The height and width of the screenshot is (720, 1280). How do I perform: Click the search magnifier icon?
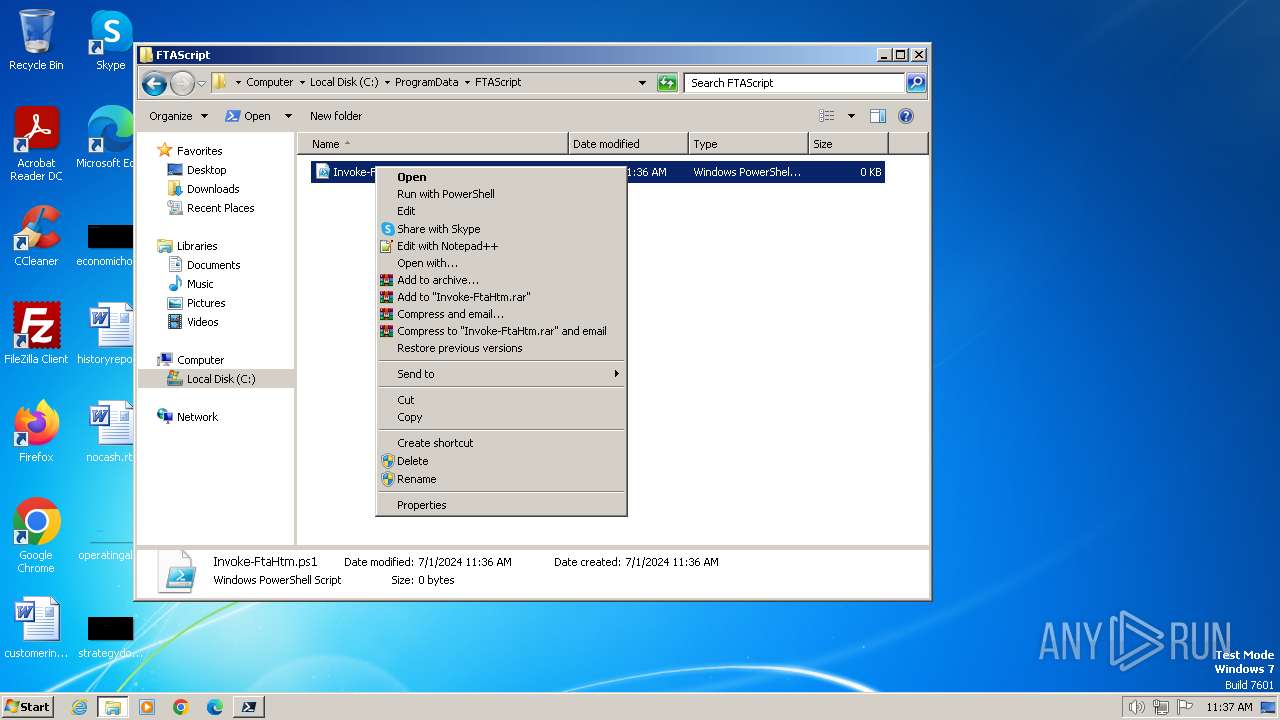coord(916,83)
